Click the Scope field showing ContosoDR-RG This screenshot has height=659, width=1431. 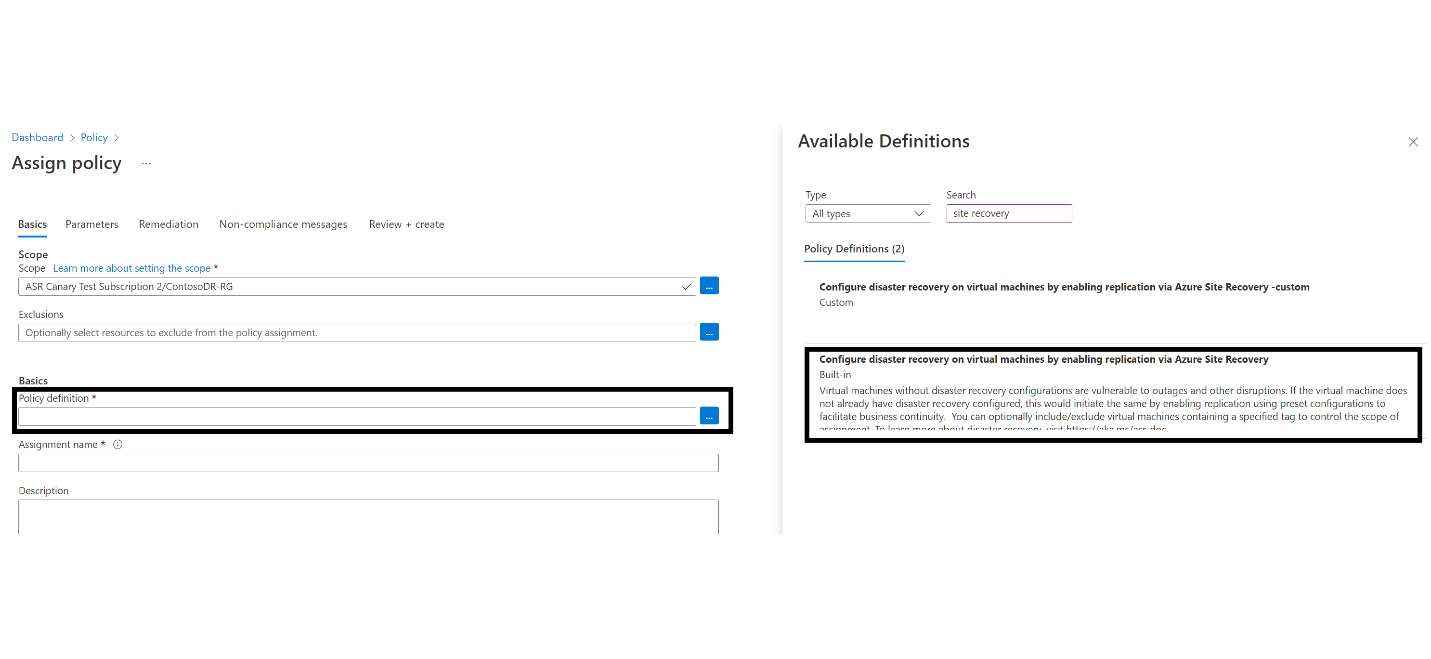[x=357, y=286]
